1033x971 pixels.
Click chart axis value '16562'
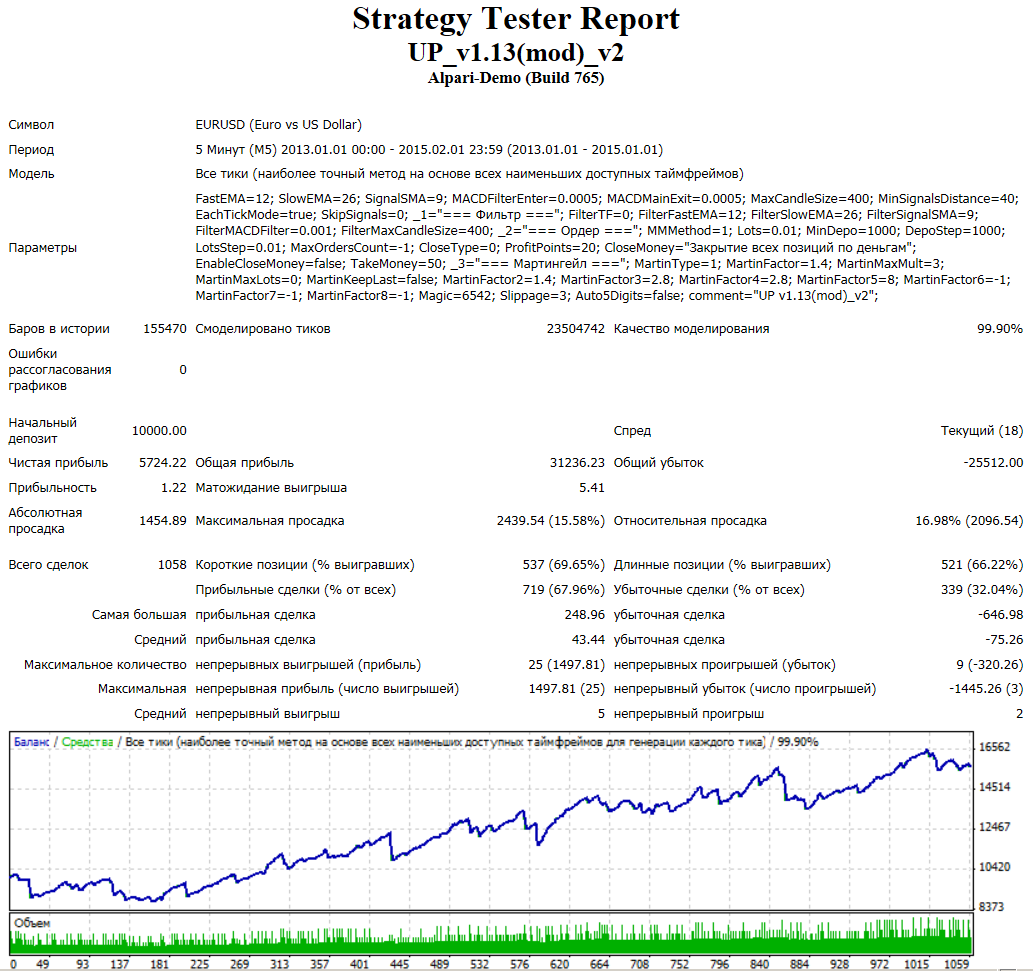pos(994,748)
